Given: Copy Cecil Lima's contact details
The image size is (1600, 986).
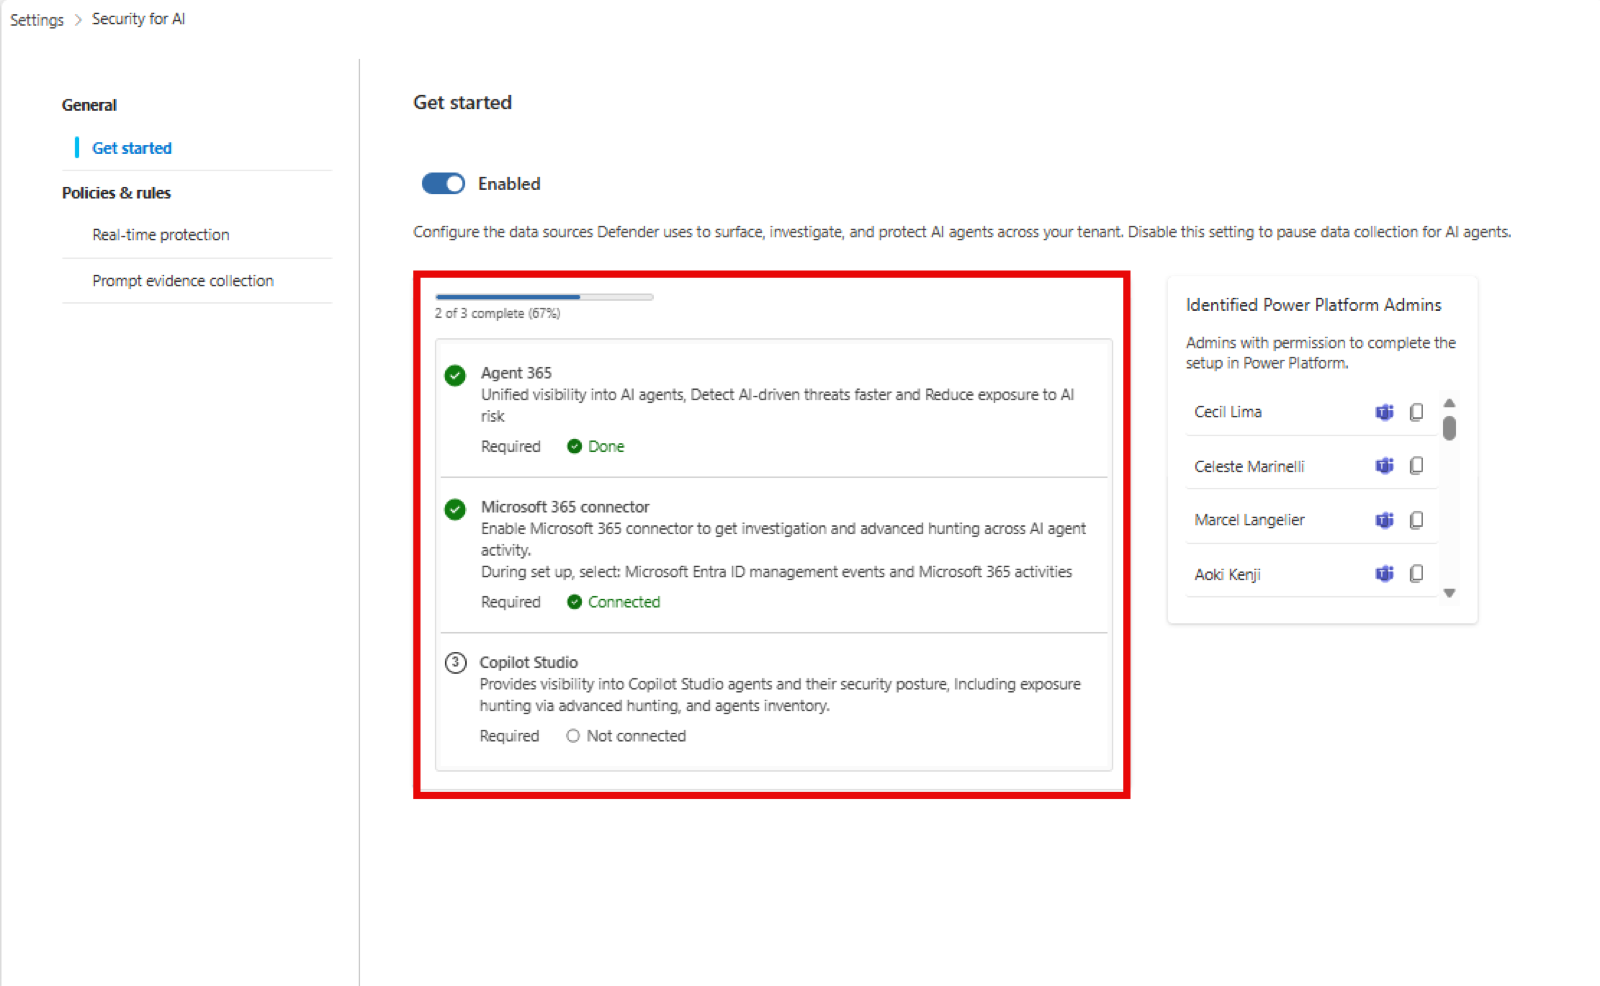Looking at the screenshot, I should coord(1416,412).
